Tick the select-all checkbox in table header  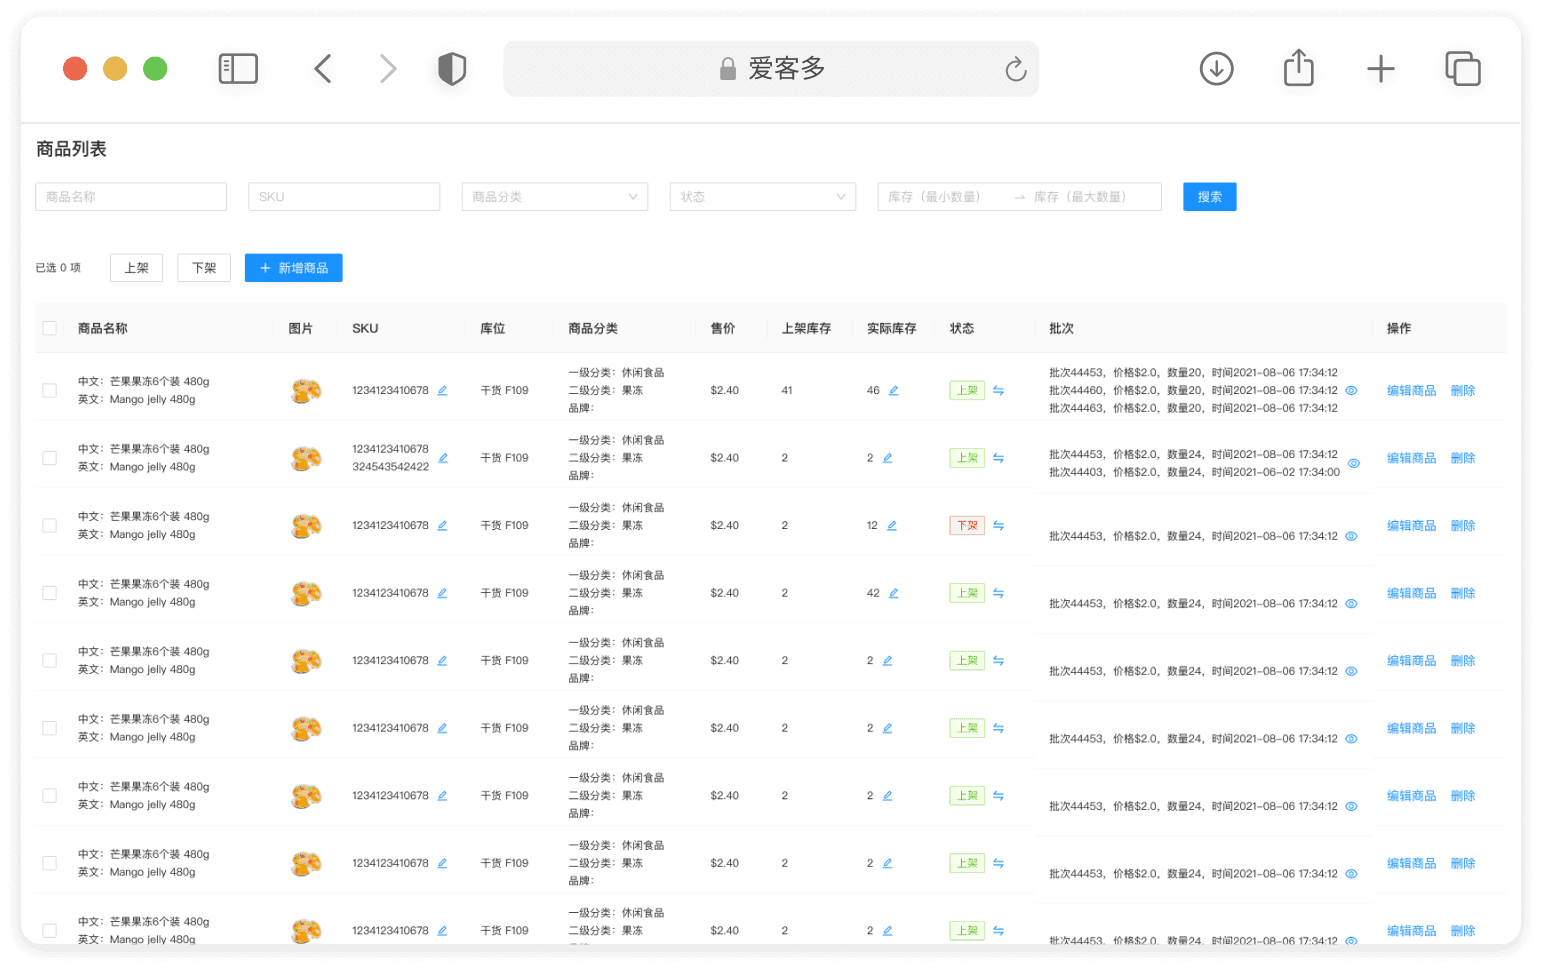coord(50,328)
